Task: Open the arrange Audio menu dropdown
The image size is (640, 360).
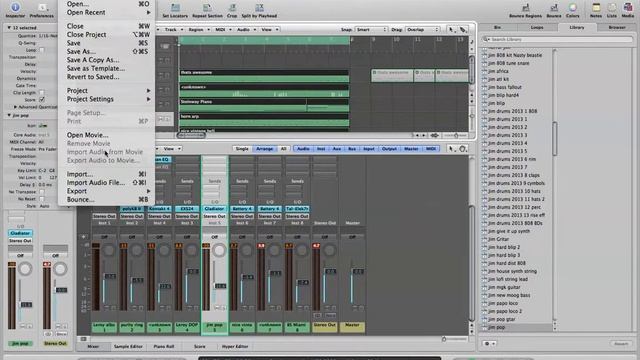Action: pos(246,29)
